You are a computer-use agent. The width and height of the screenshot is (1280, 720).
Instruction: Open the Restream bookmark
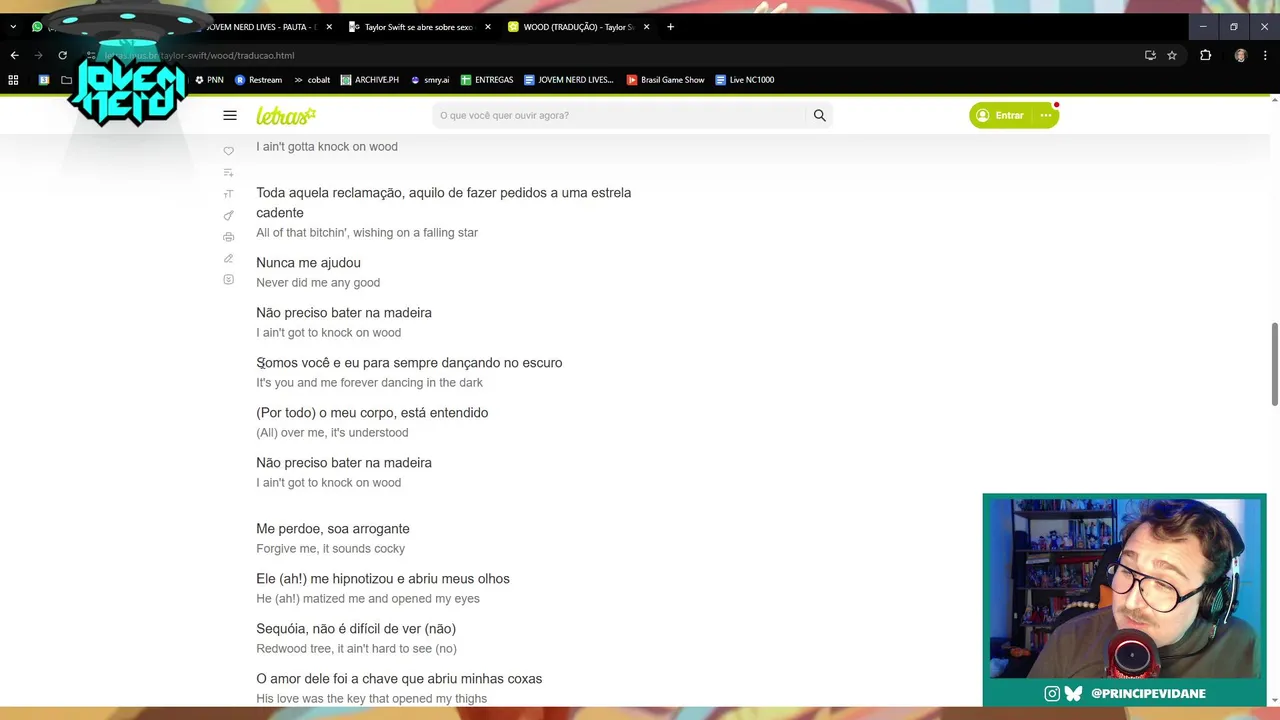click(258, 80)
